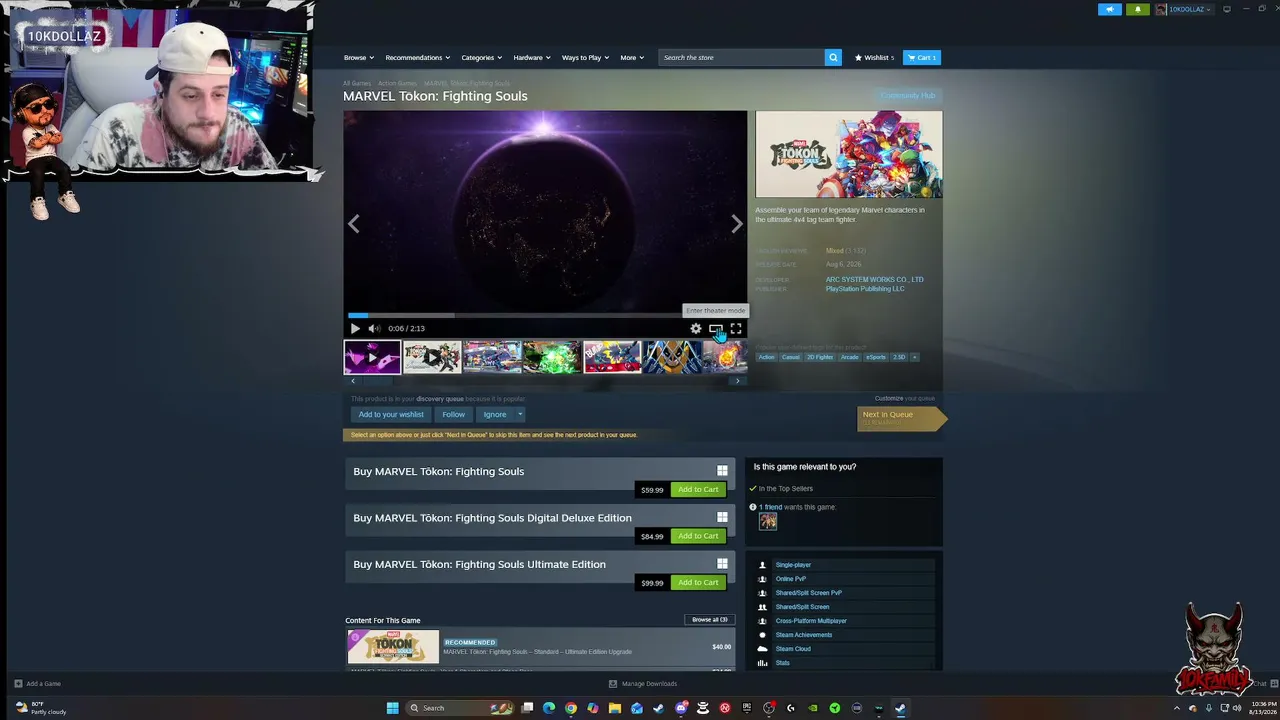Browse all 3 content items
This screenshot has width=1280, height=720.
[710, 620]
